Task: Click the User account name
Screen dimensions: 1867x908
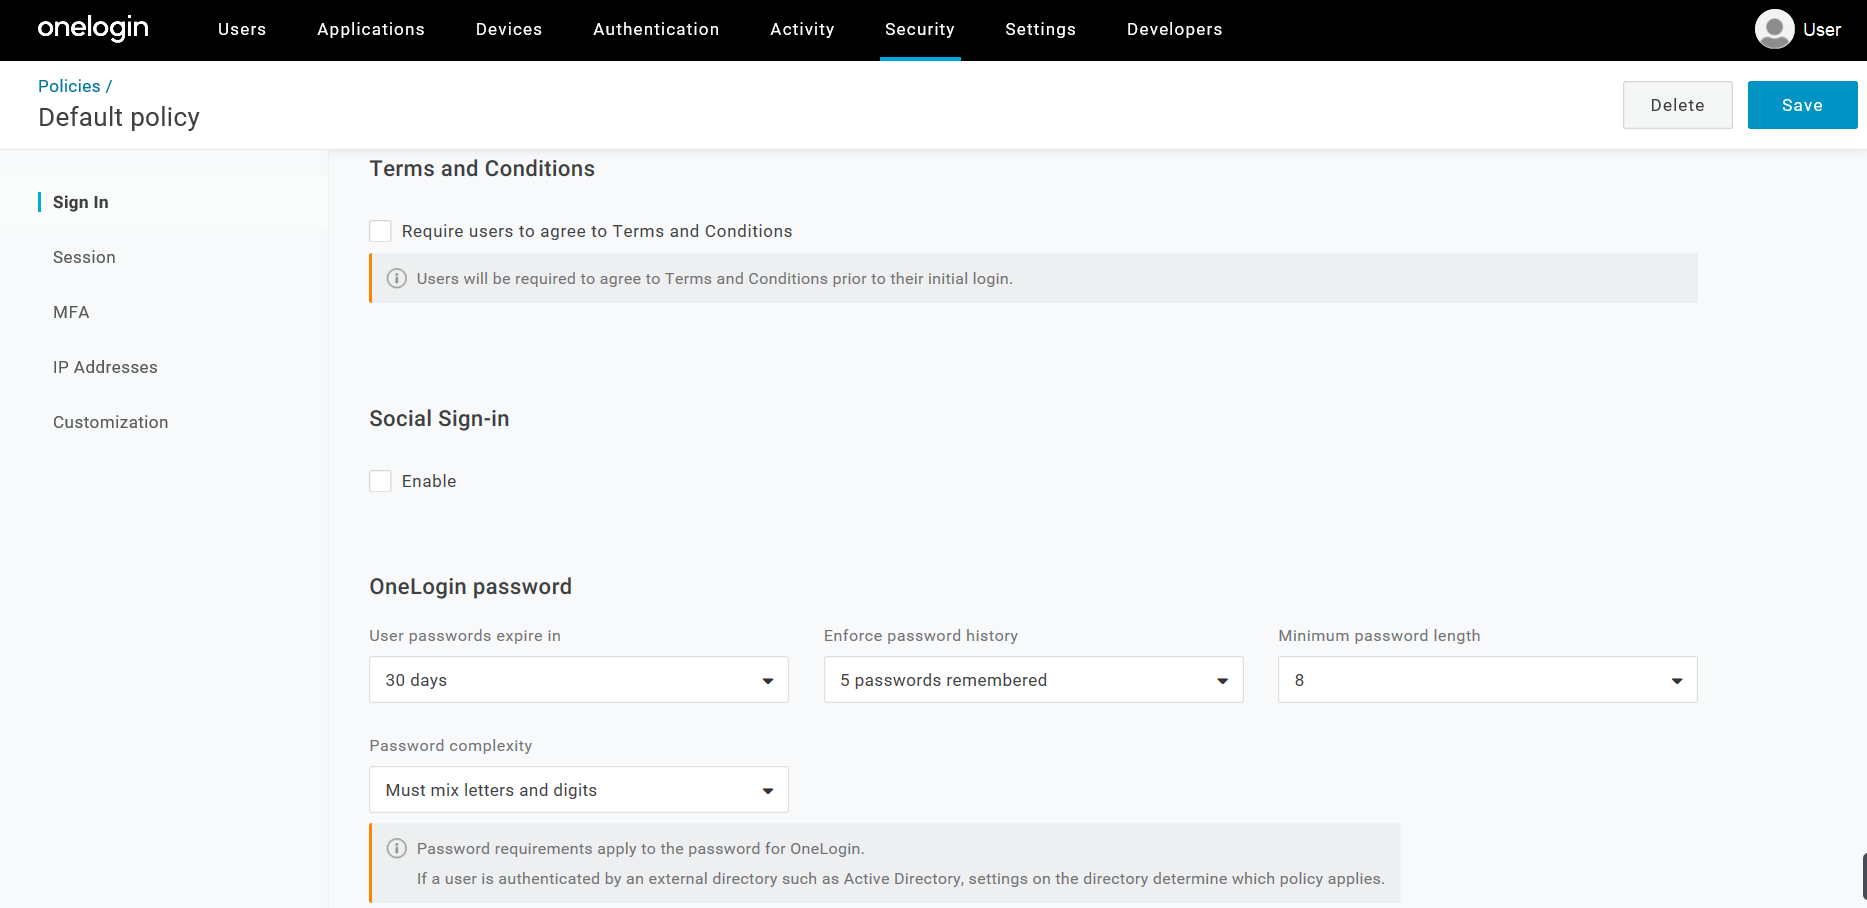Action: point(1821,29)
